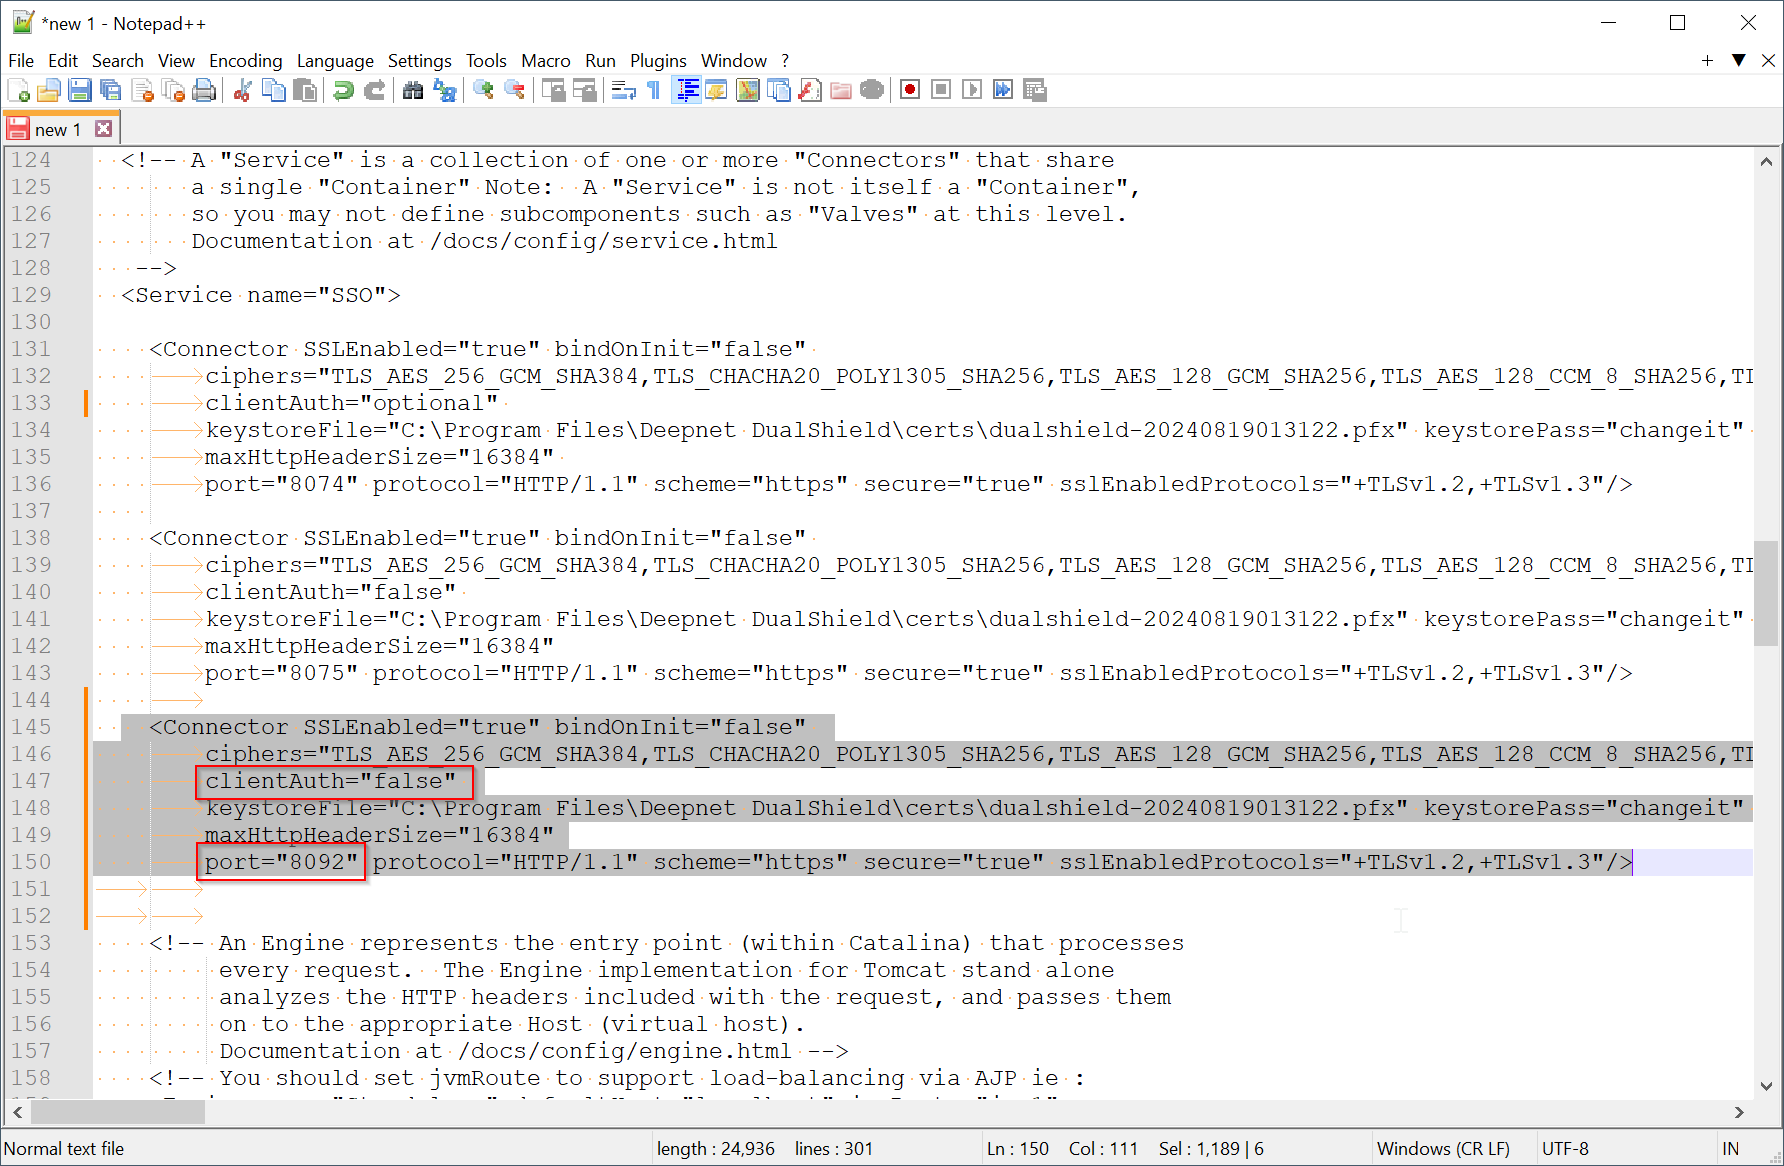Viewport: 1784px width, 1166px height.
Task: Click the scroll down arrow of vertical scrollbar
Action: coord(1766,1086)
